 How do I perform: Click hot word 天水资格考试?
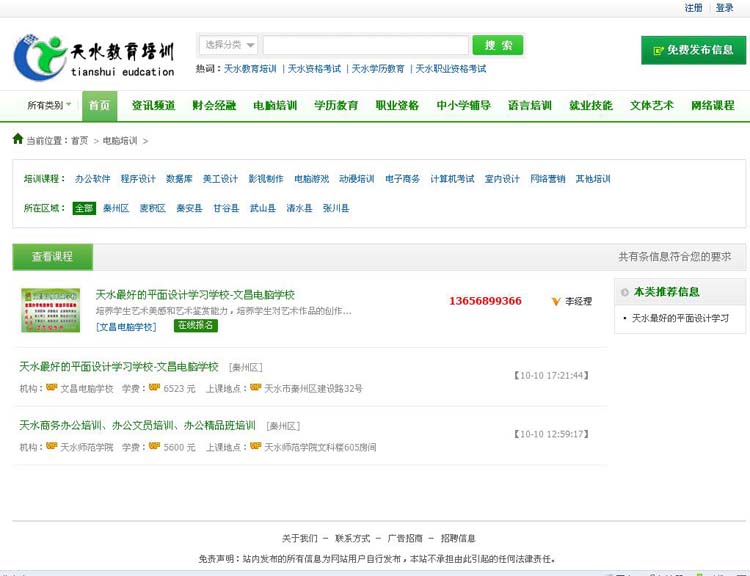(x=314, y=69)
